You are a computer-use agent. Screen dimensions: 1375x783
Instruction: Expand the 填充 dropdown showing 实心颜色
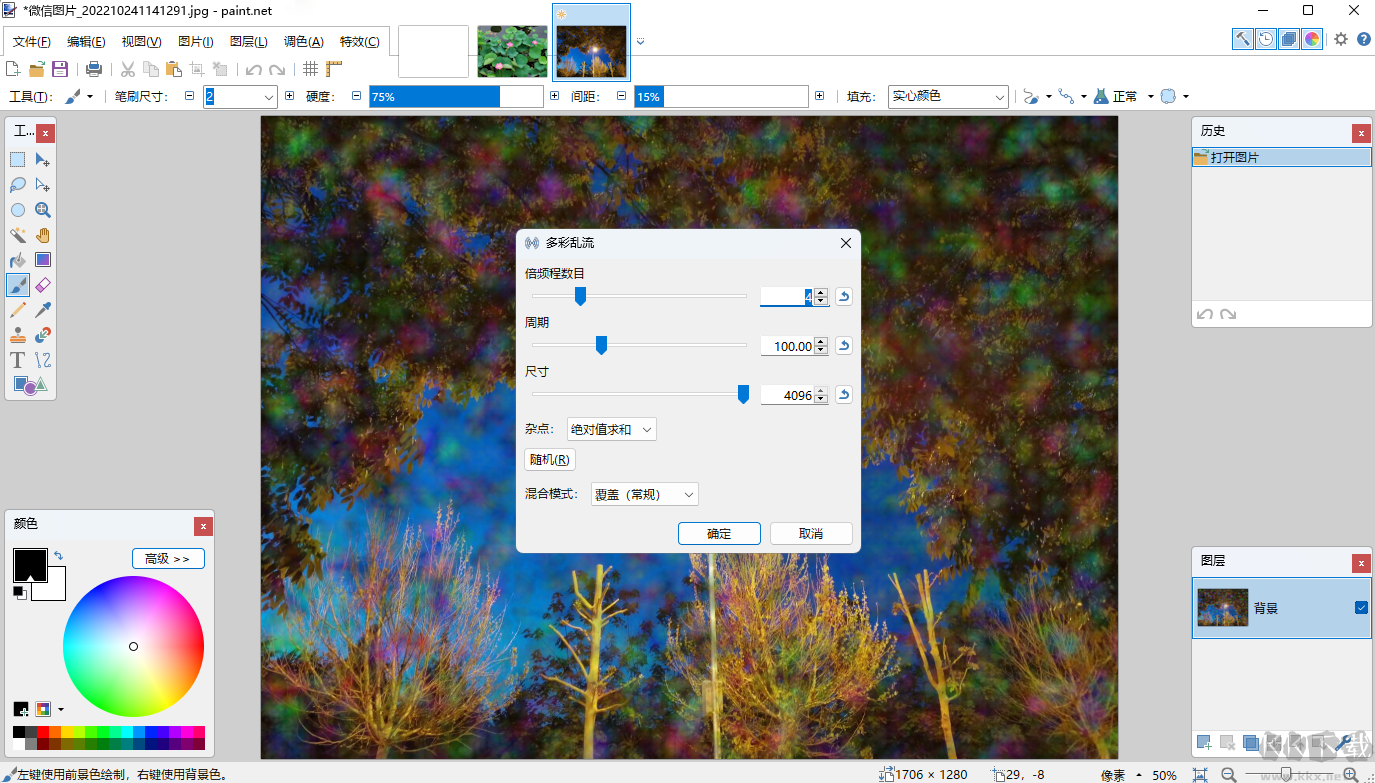tap(946, 96)
